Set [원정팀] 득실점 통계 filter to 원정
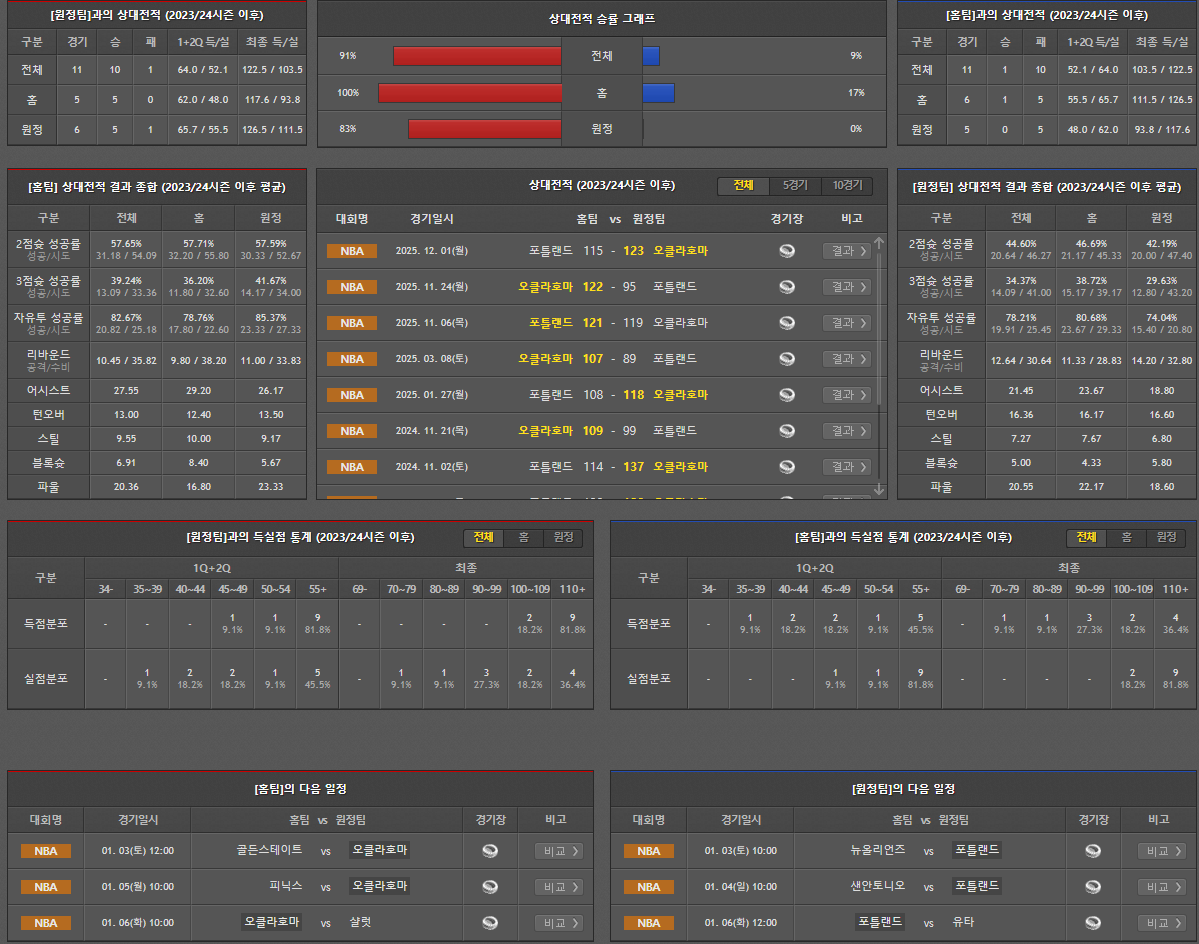The height and width of the screenshot is (944, 1199). [x=563, y=538]
